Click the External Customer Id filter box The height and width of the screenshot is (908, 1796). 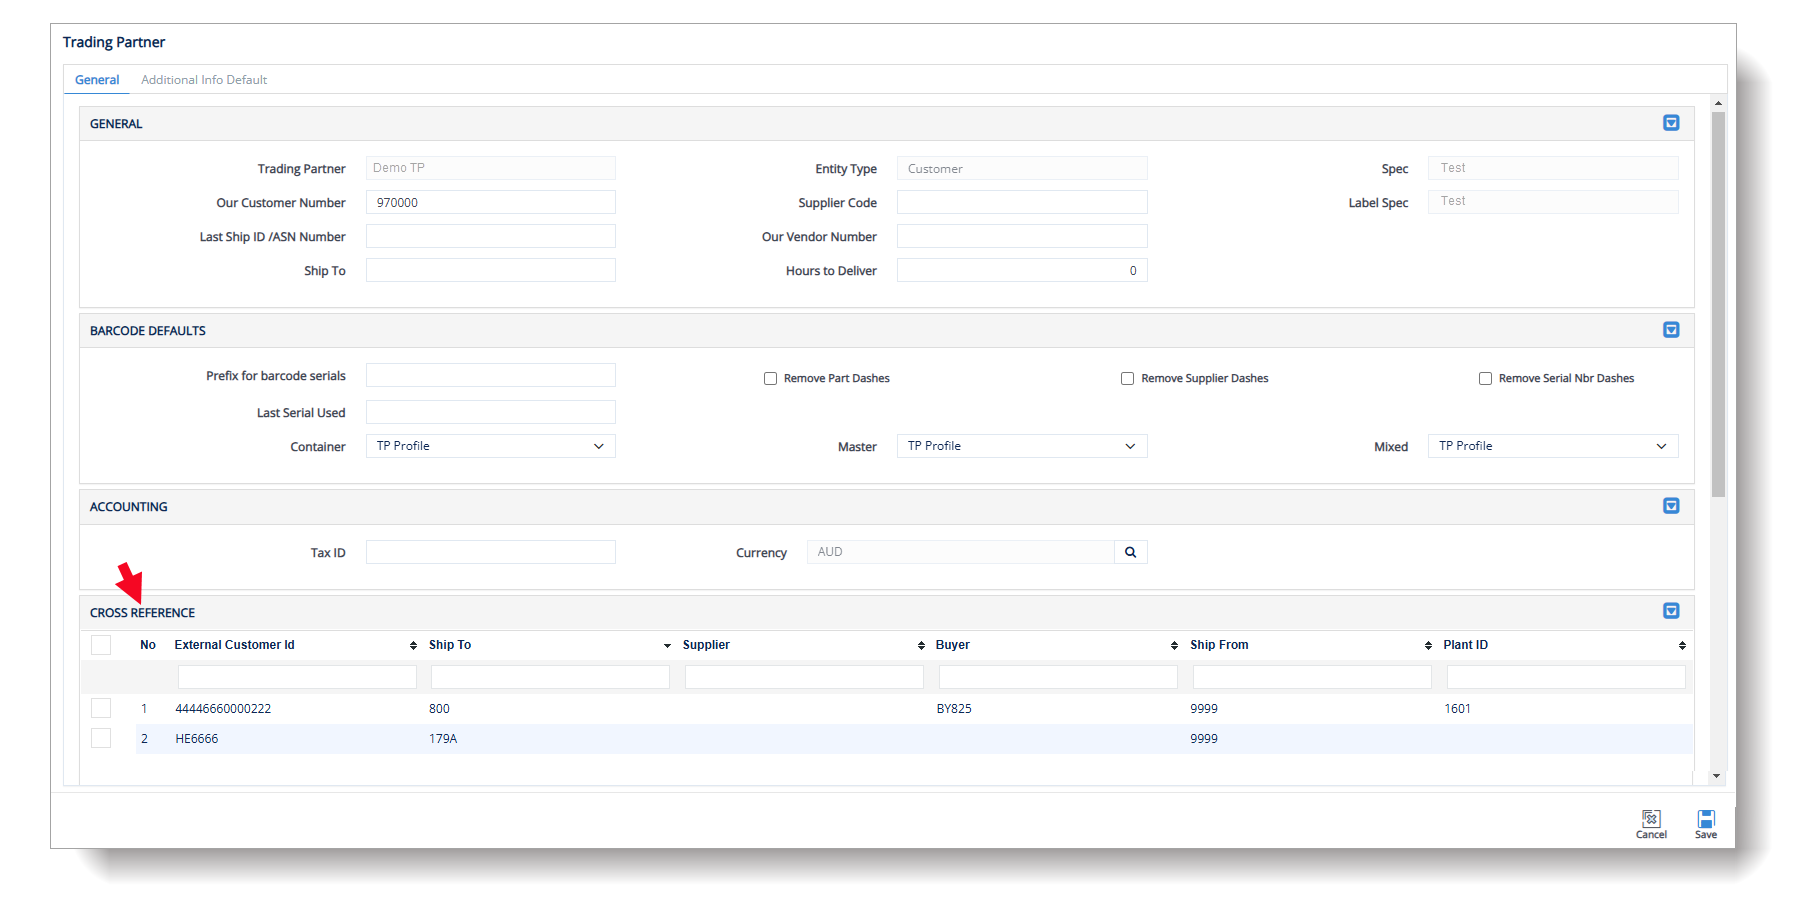pos(297,677)
